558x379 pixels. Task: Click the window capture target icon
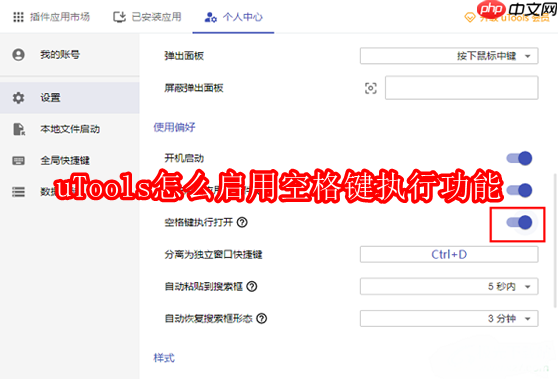[371, 88]
